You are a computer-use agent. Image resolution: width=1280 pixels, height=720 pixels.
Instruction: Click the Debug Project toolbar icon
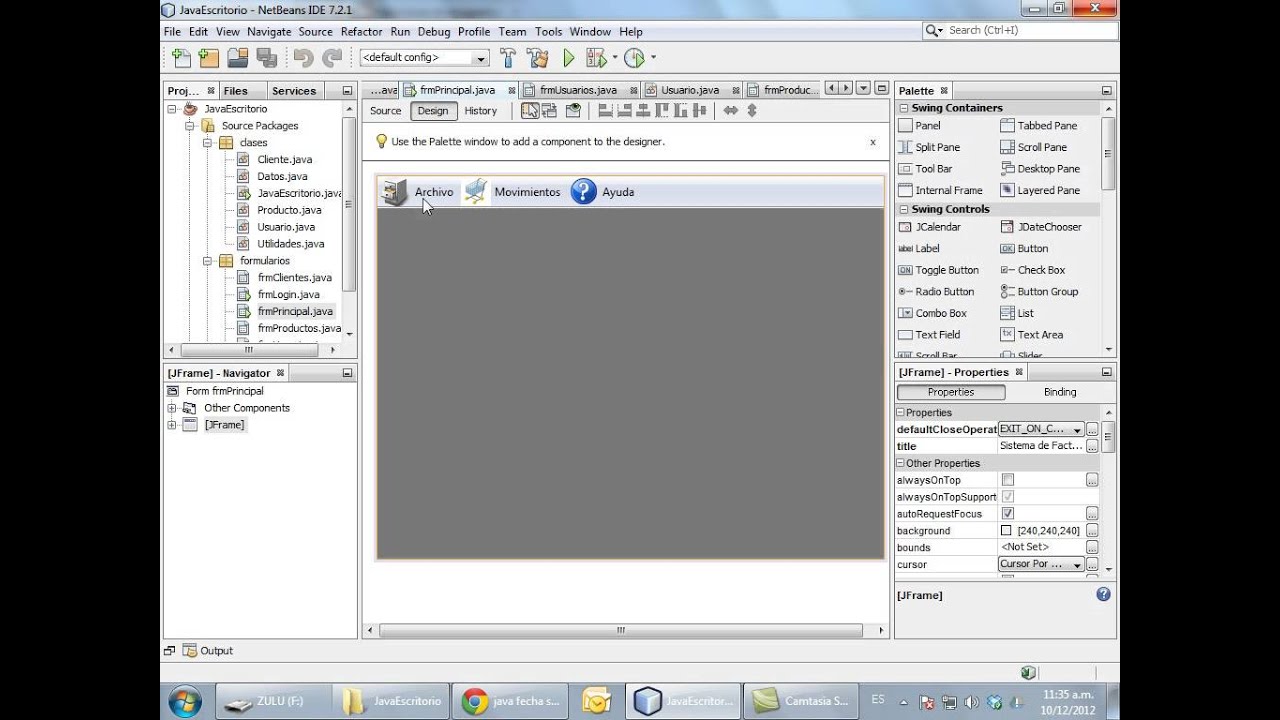tap(597, 58)
